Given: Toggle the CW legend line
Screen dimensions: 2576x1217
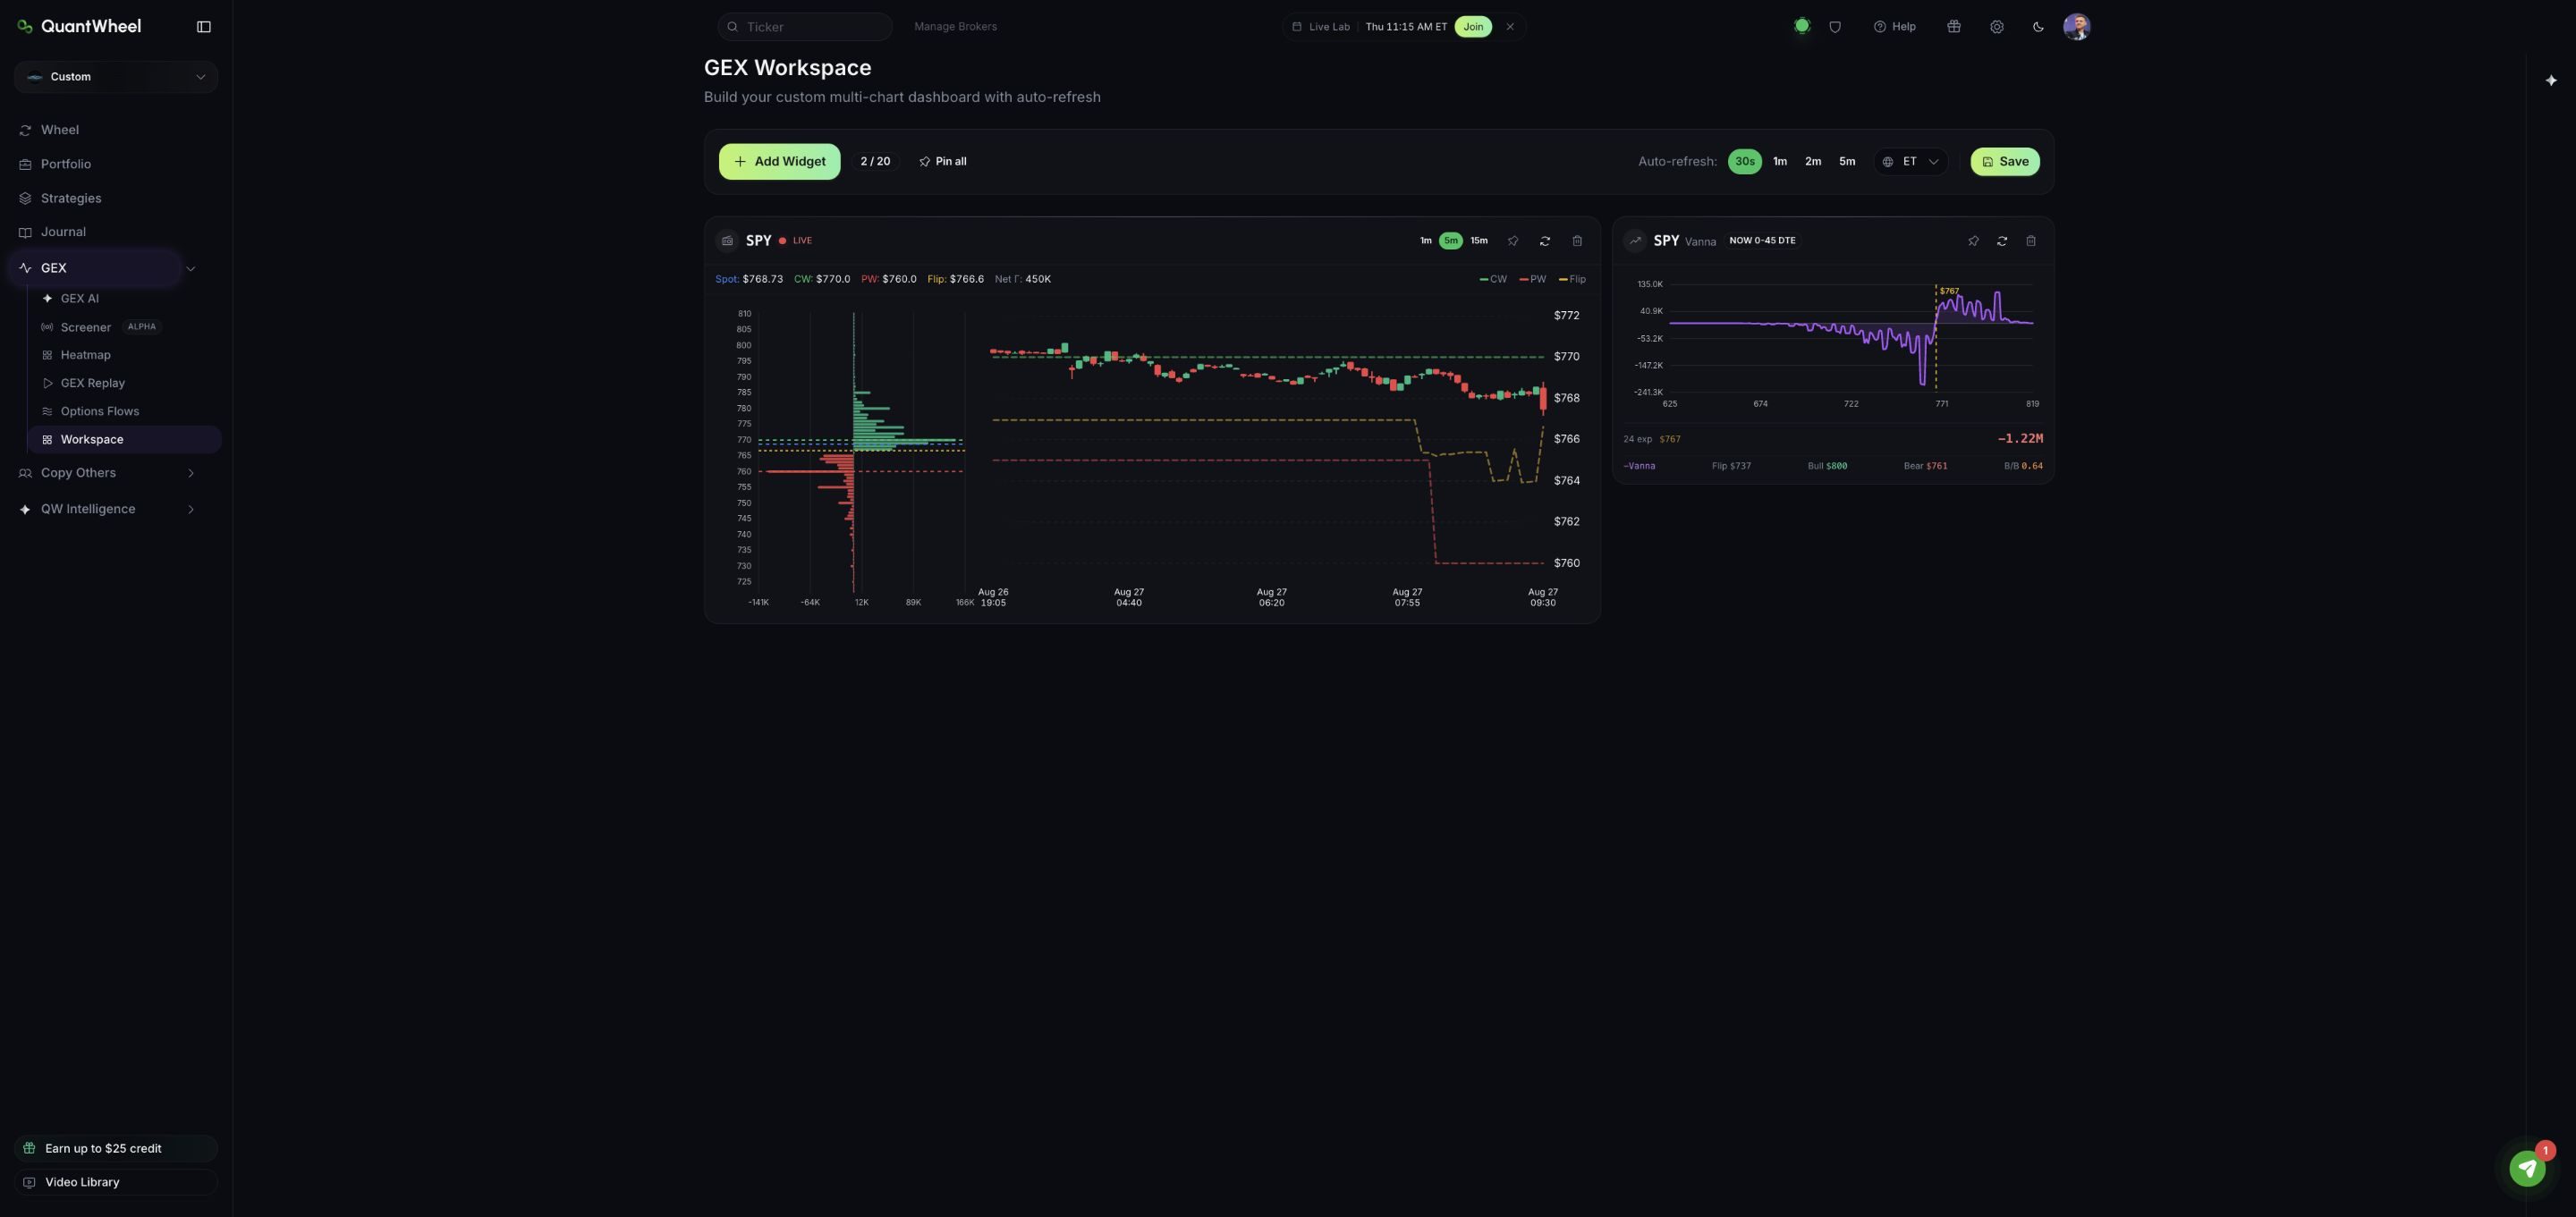Looking at the screenshot, I should 1493,279.
